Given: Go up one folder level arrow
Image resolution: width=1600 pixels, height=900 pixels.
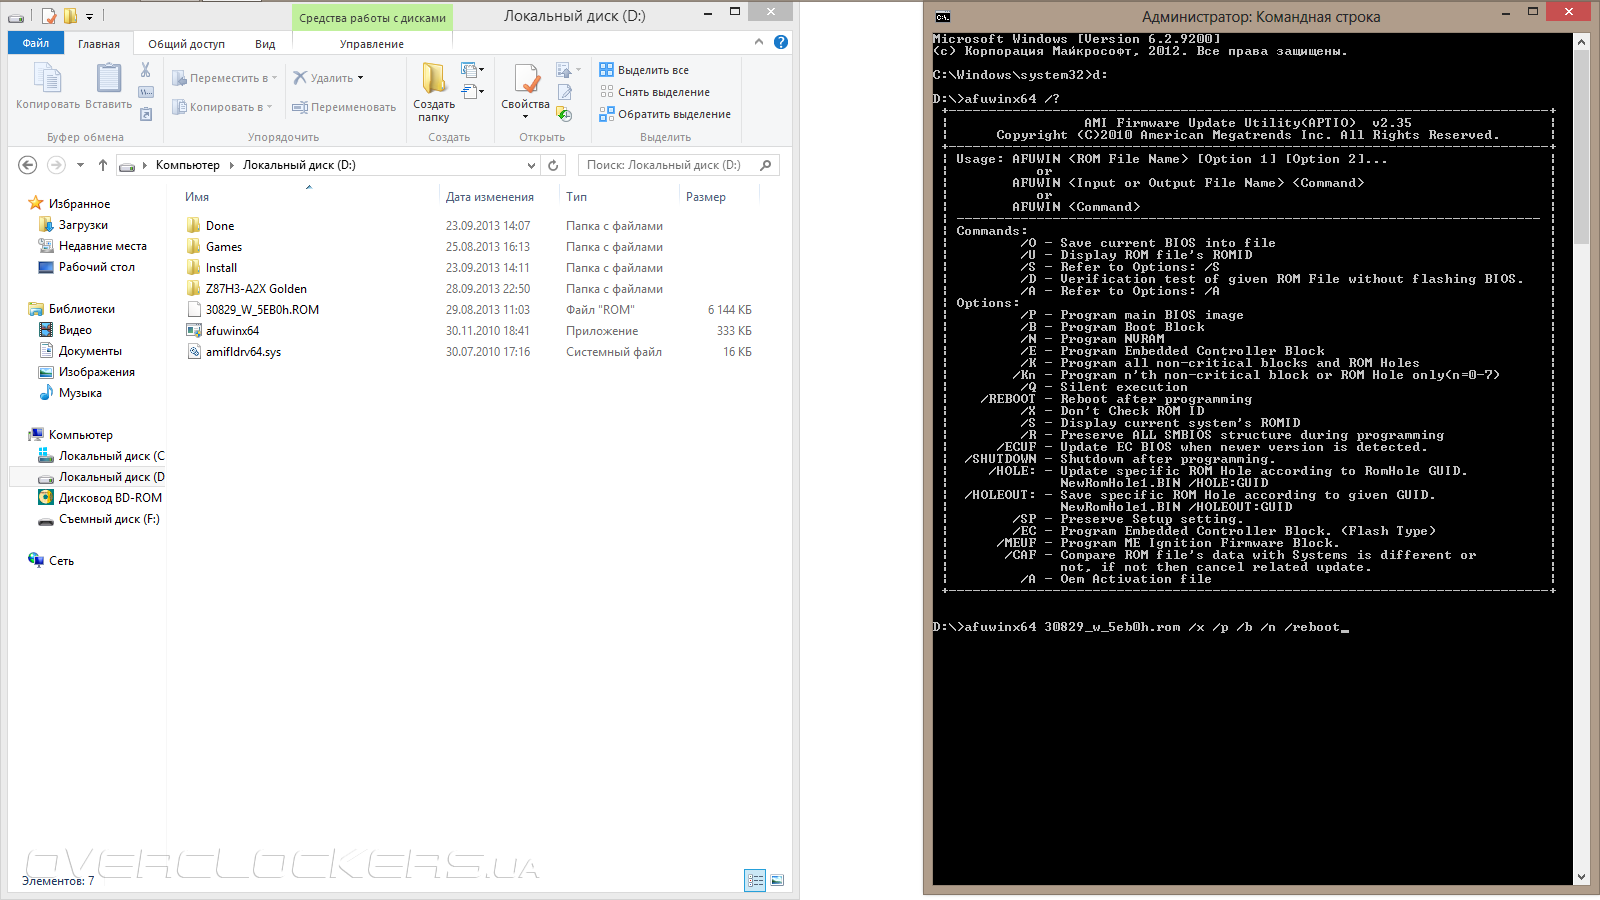Looking at the screenshot, I should [102, 165].
